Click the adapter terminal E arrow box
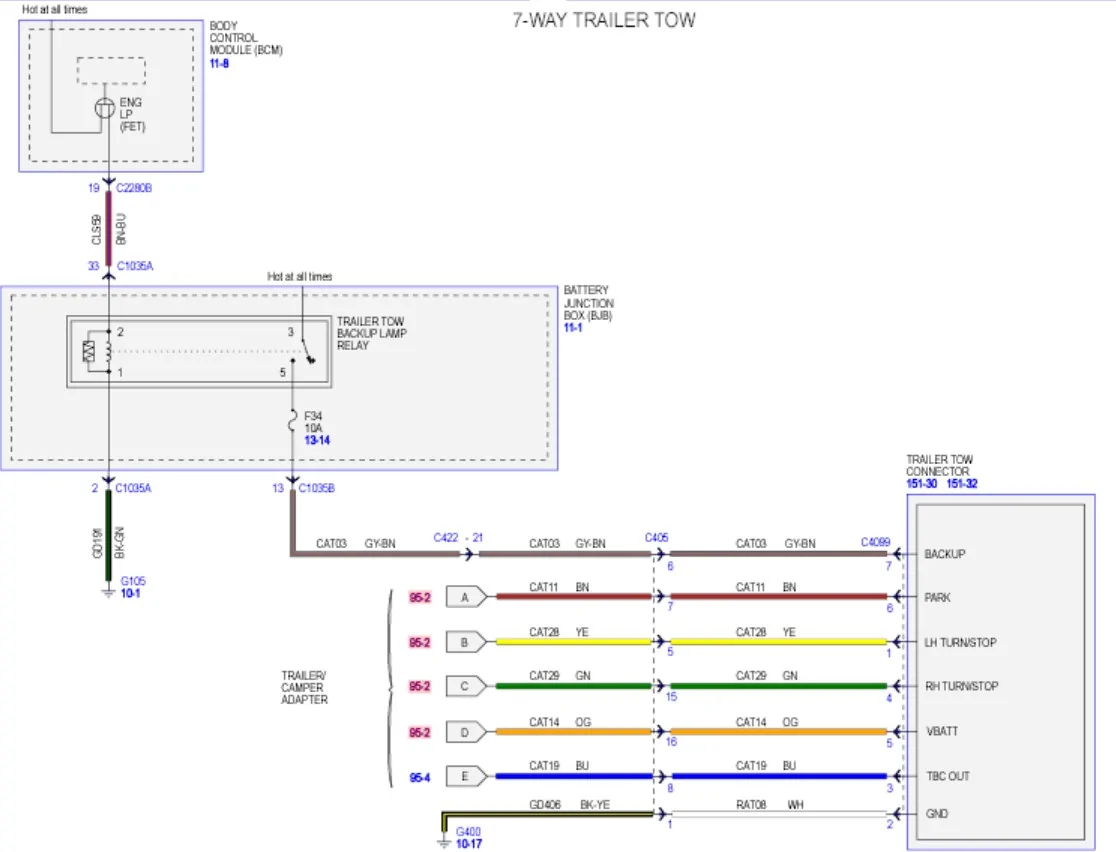 (x=467, y=777)
